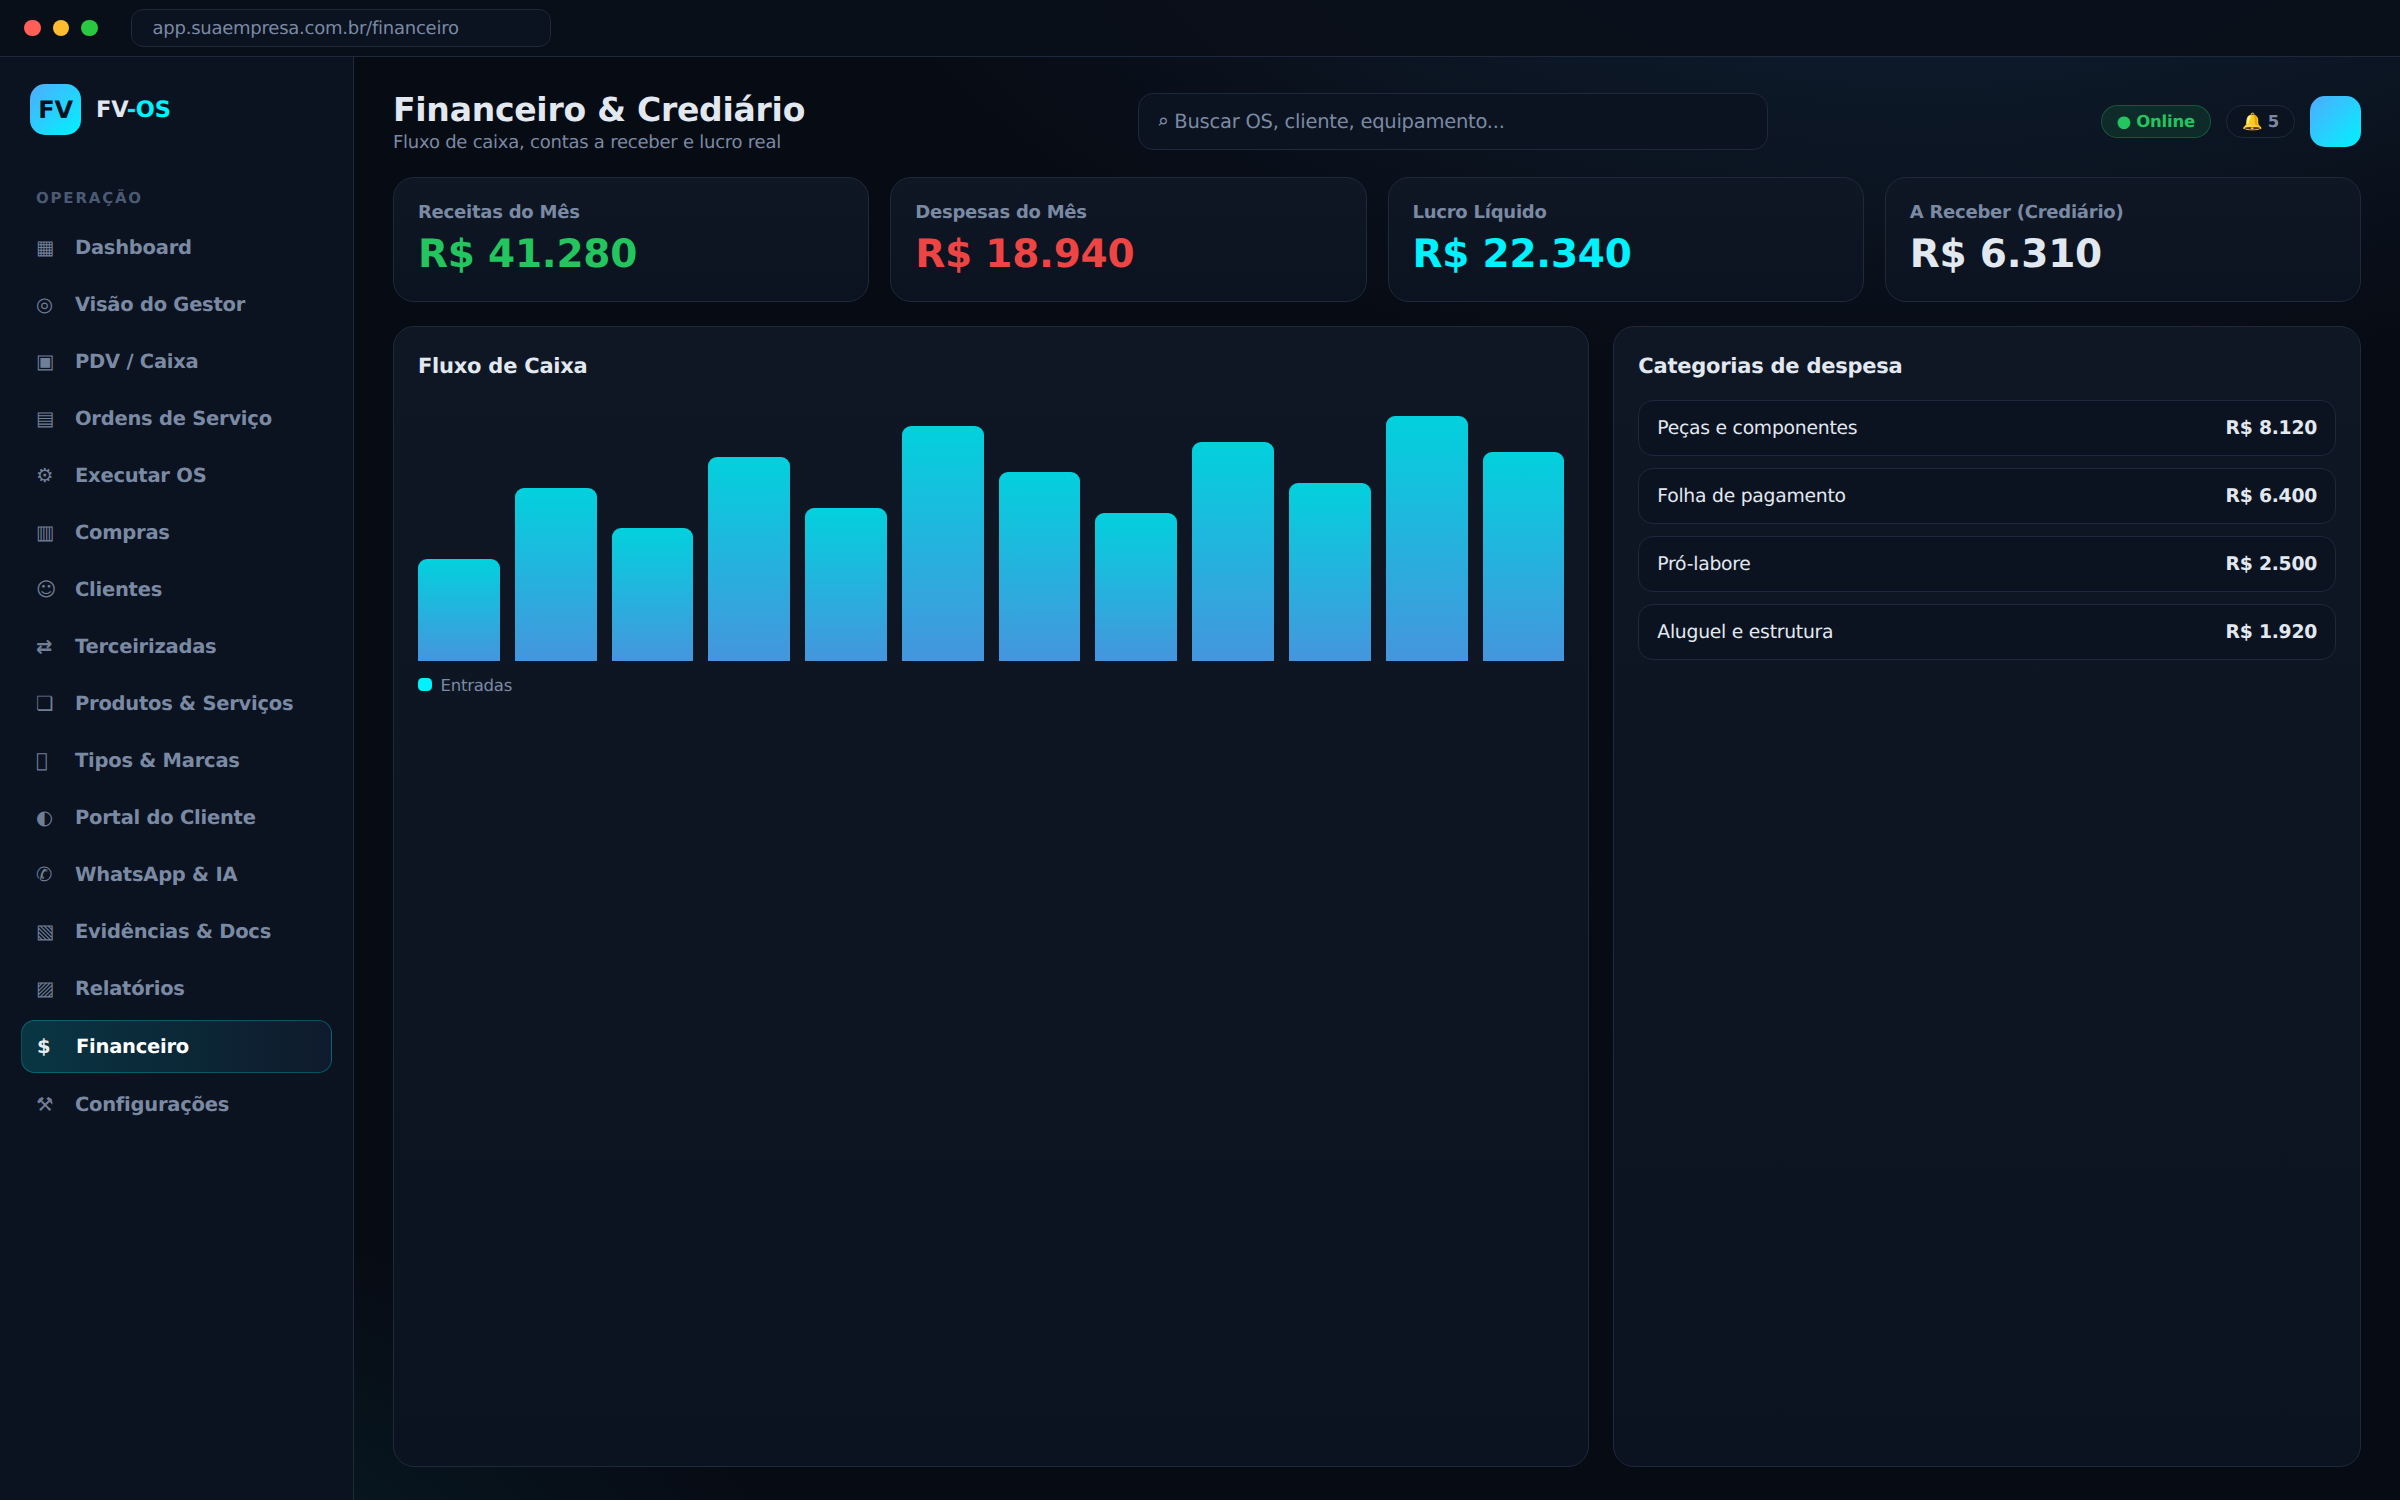Click the PDV / Caixa icon
2400x1500 pixels.
[x=45, y=362]
